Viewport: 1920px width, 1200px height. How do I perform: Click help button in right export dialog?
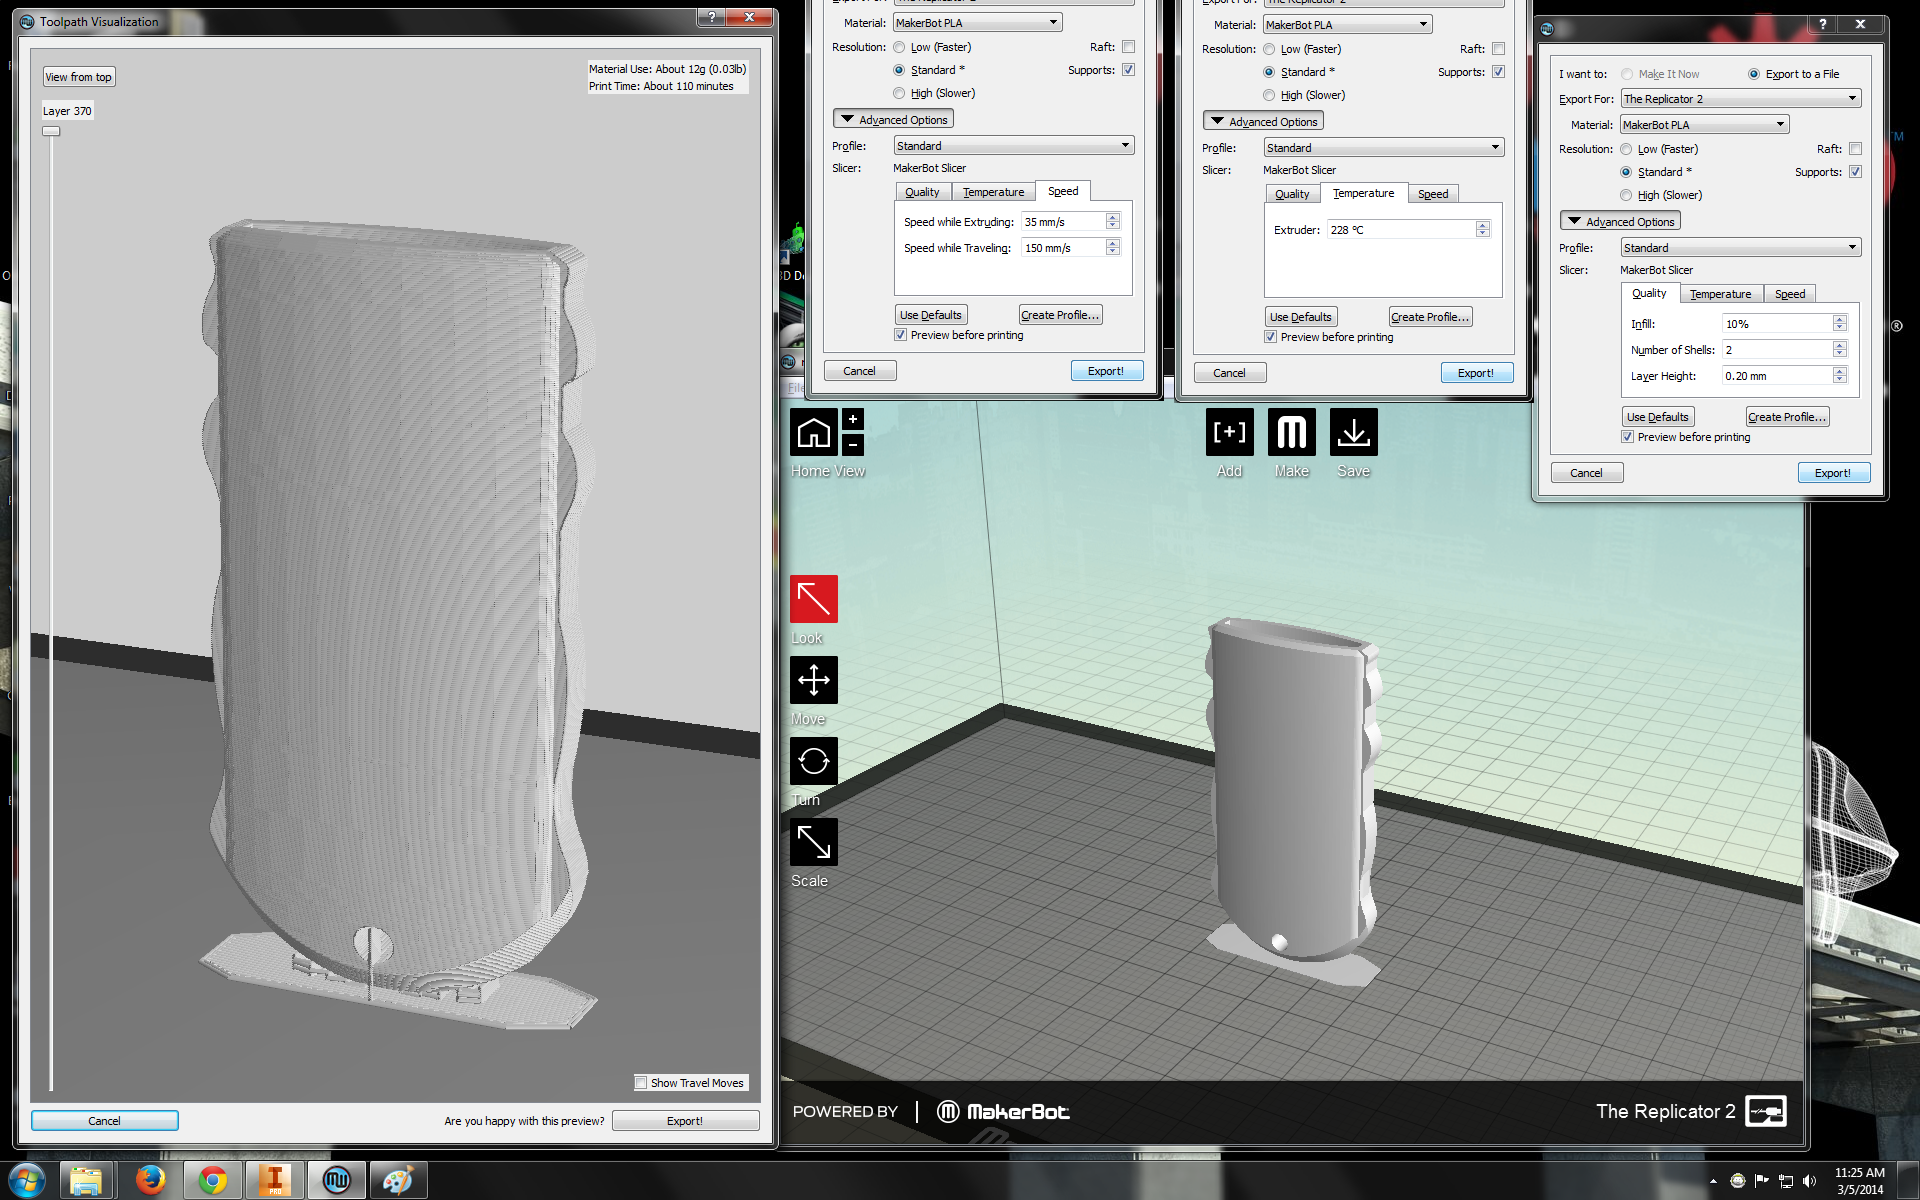pos(1822,25)
